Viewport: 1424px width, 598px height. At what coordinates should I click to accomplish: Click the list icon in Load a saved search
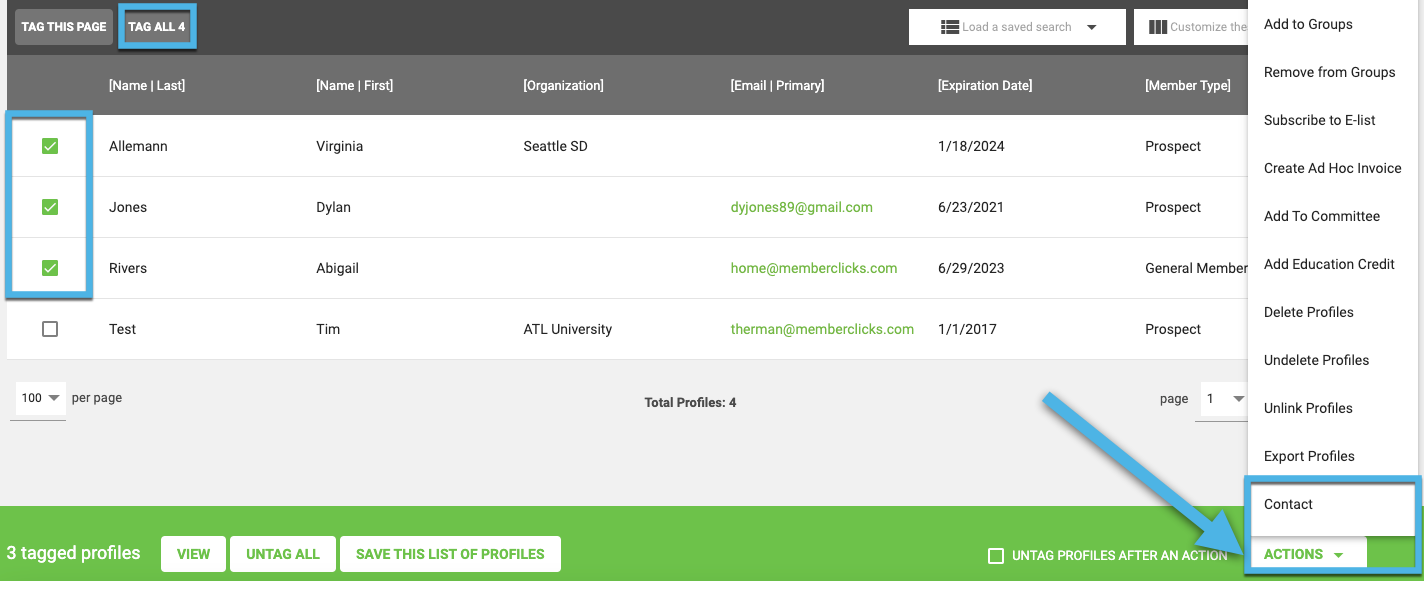(x=950, y=27)
